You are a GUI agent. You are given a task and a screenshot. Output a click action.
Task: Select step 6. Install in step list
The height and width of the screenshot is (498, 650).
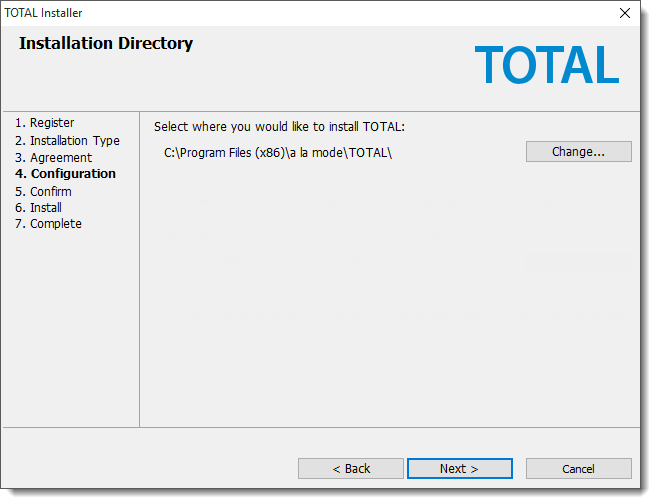(x=38, y=207)
